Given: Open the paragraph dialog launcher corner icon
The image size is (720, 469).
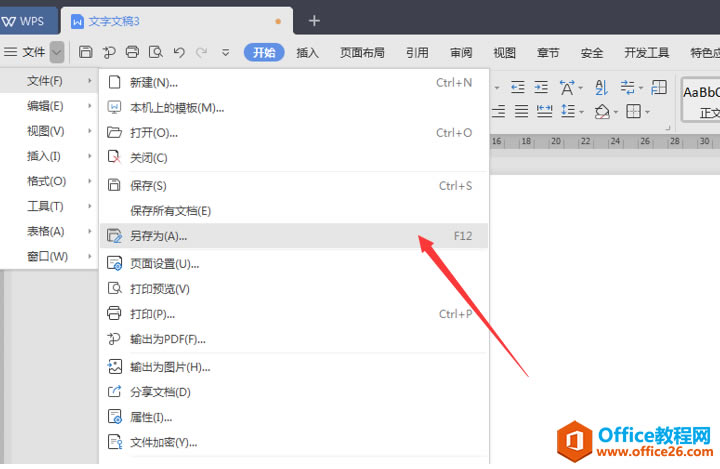Looking at the screenshot, I should coord(668,128).
